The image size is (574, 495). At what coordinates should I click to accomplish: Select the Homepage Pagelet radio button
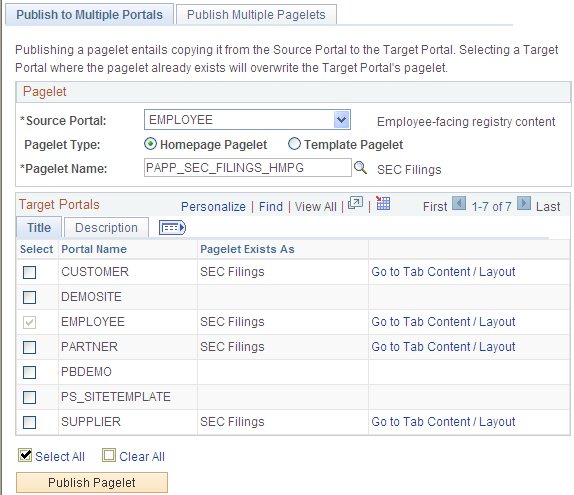point(150,144)
